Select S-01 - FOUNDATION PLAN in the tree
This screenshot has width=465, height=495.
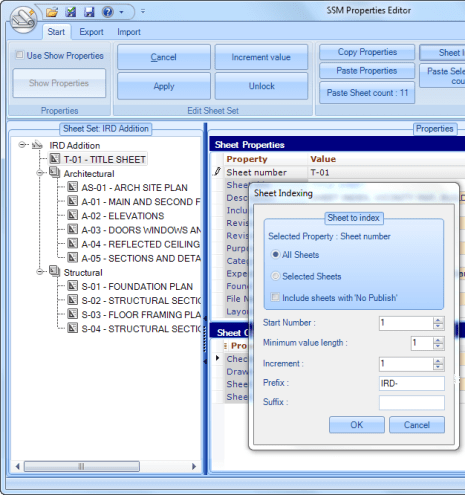137,287
